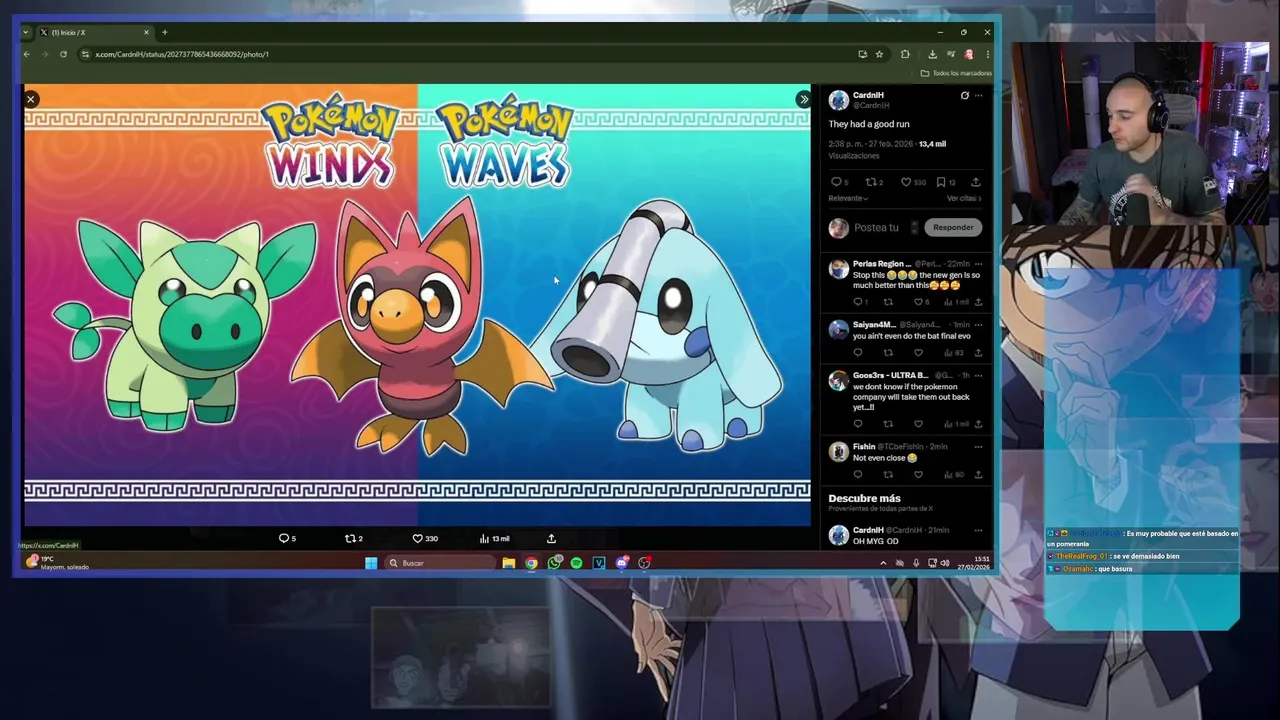This screenshot has width=1280, height=720.
Task: Open more options on Saiyan4M's reply
Action: (978, 324)
